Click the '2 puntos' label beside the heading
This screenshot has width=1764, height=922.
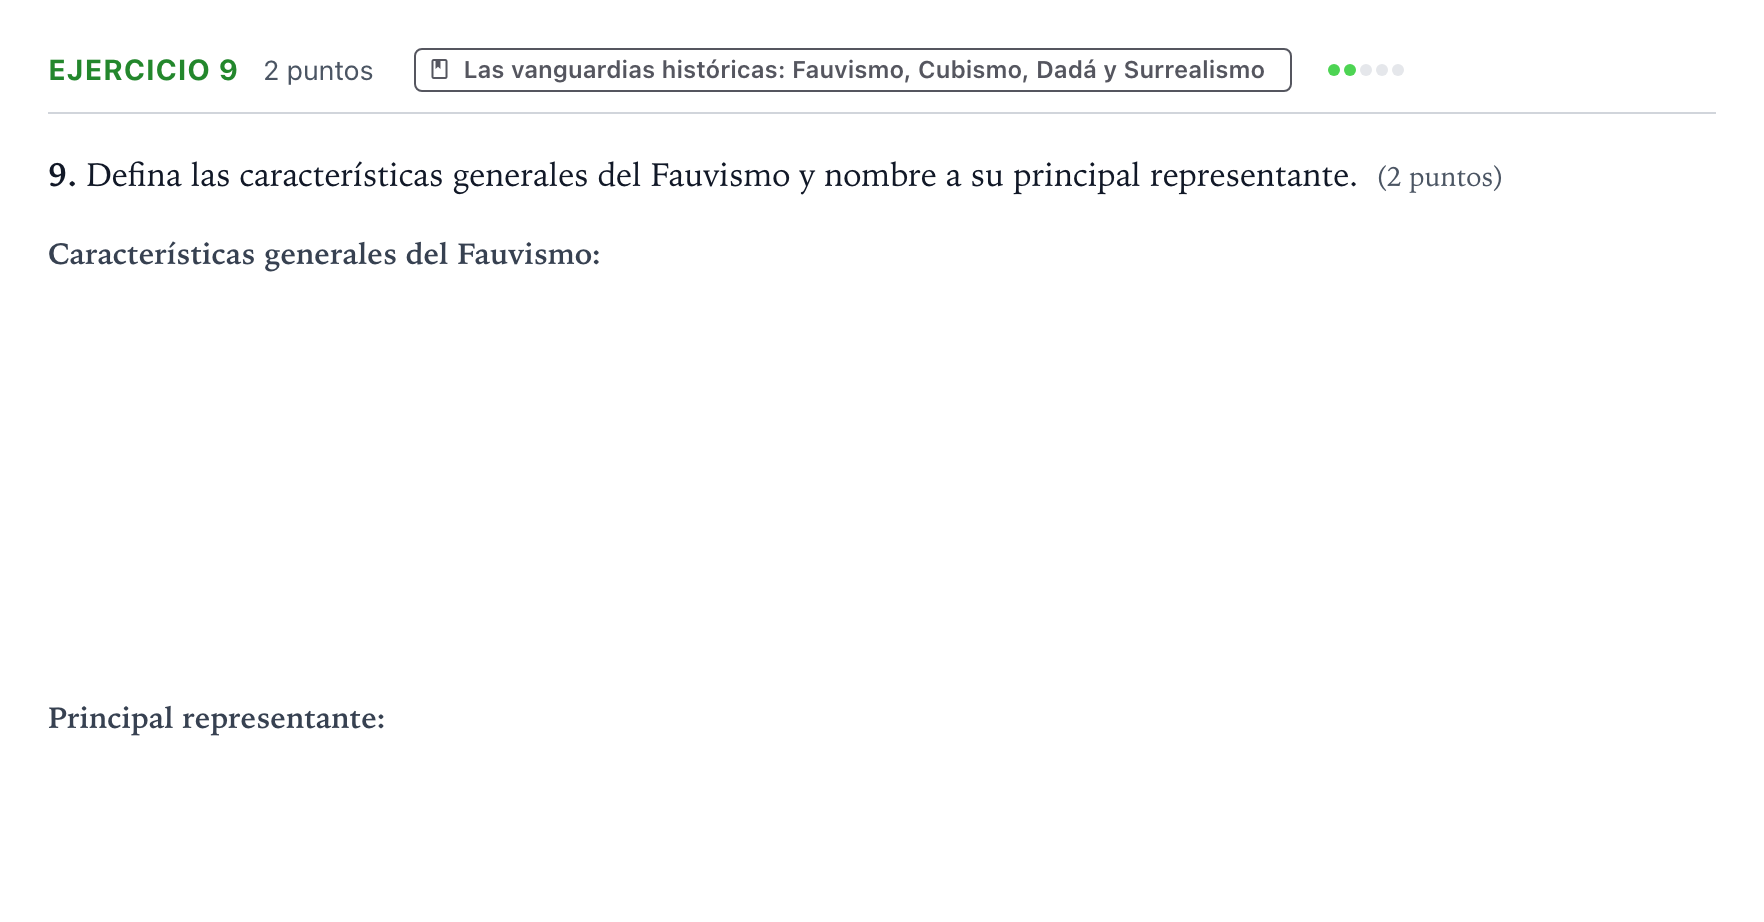[318, 71]
